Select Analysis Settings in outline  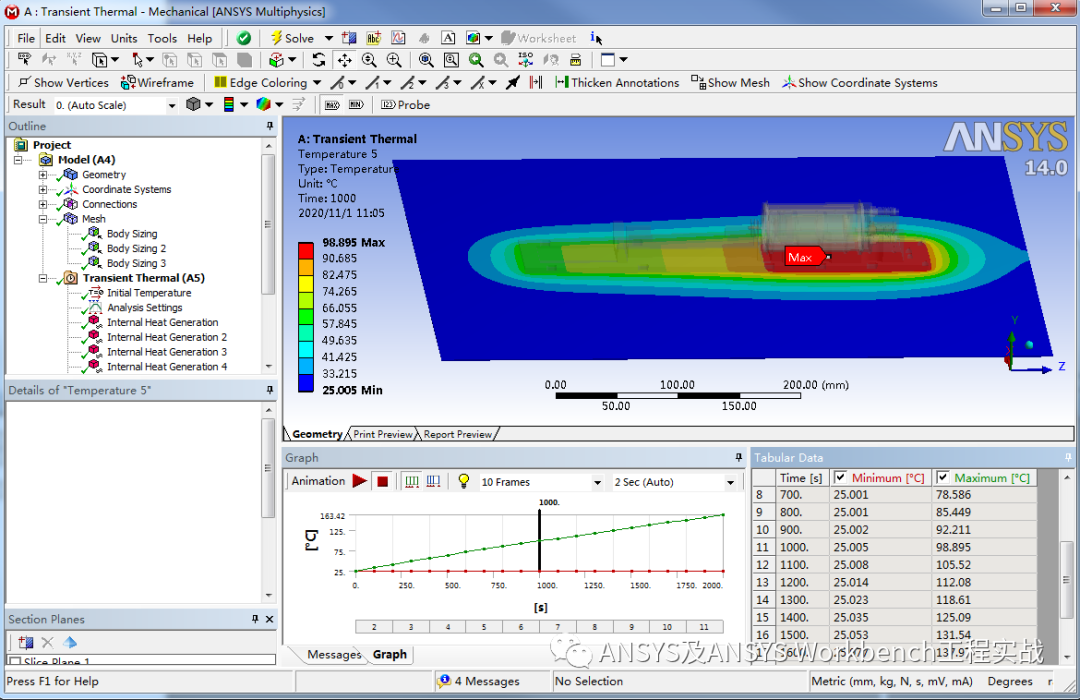145,308
